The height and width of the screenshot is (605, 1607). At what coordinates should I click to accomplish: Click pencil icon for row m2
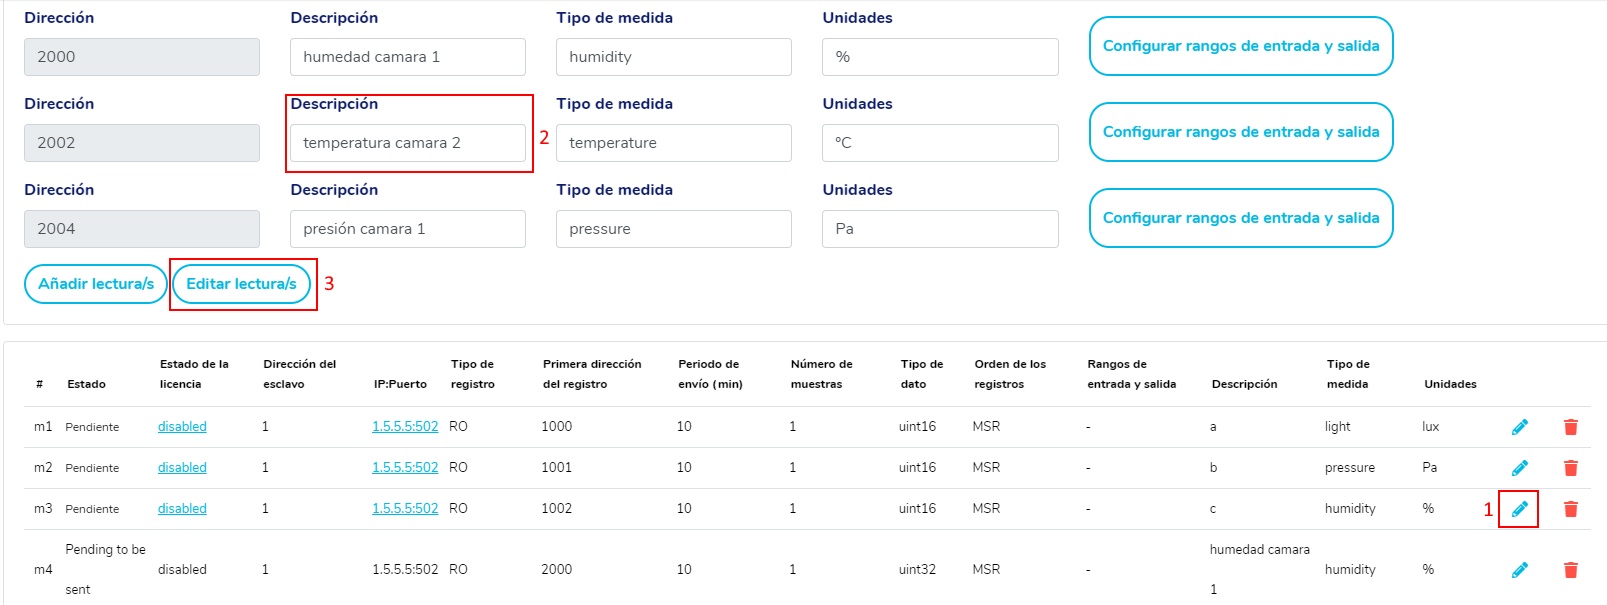click(x=1519, y=468)
